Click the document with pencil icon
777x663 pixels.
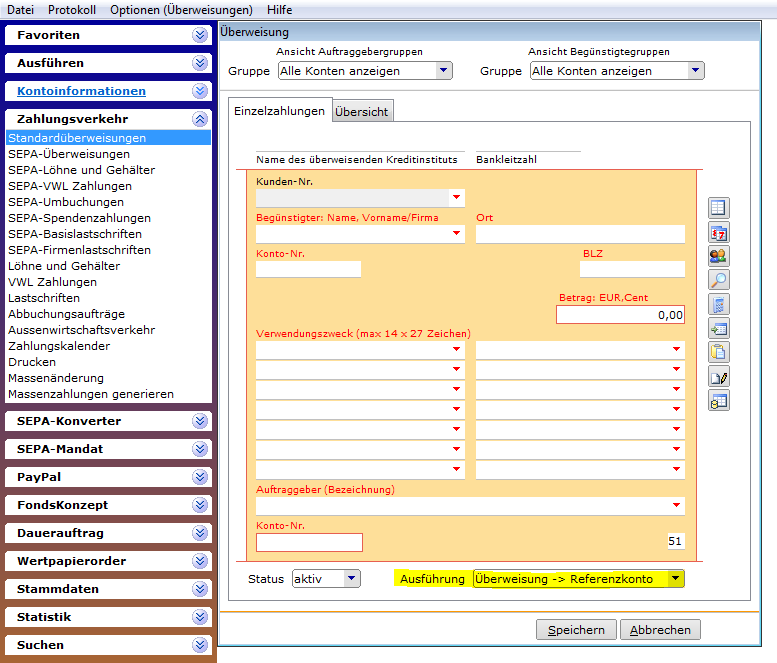(719, 377)
